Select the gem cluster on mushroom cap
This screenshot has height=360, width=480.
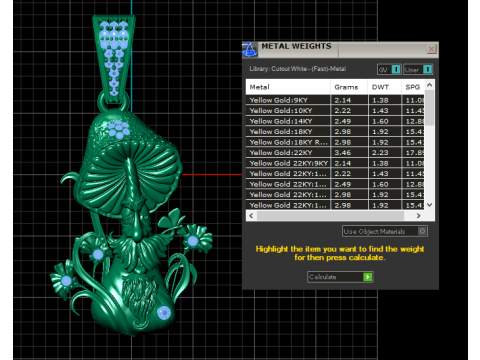(118, 129)
